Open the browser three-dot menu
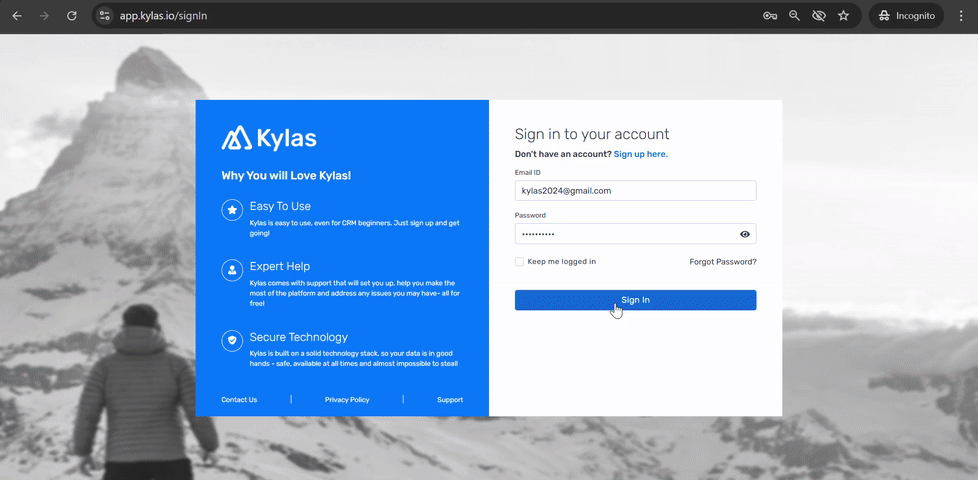This screenshot has width=978, height=480. coord(961,16)
